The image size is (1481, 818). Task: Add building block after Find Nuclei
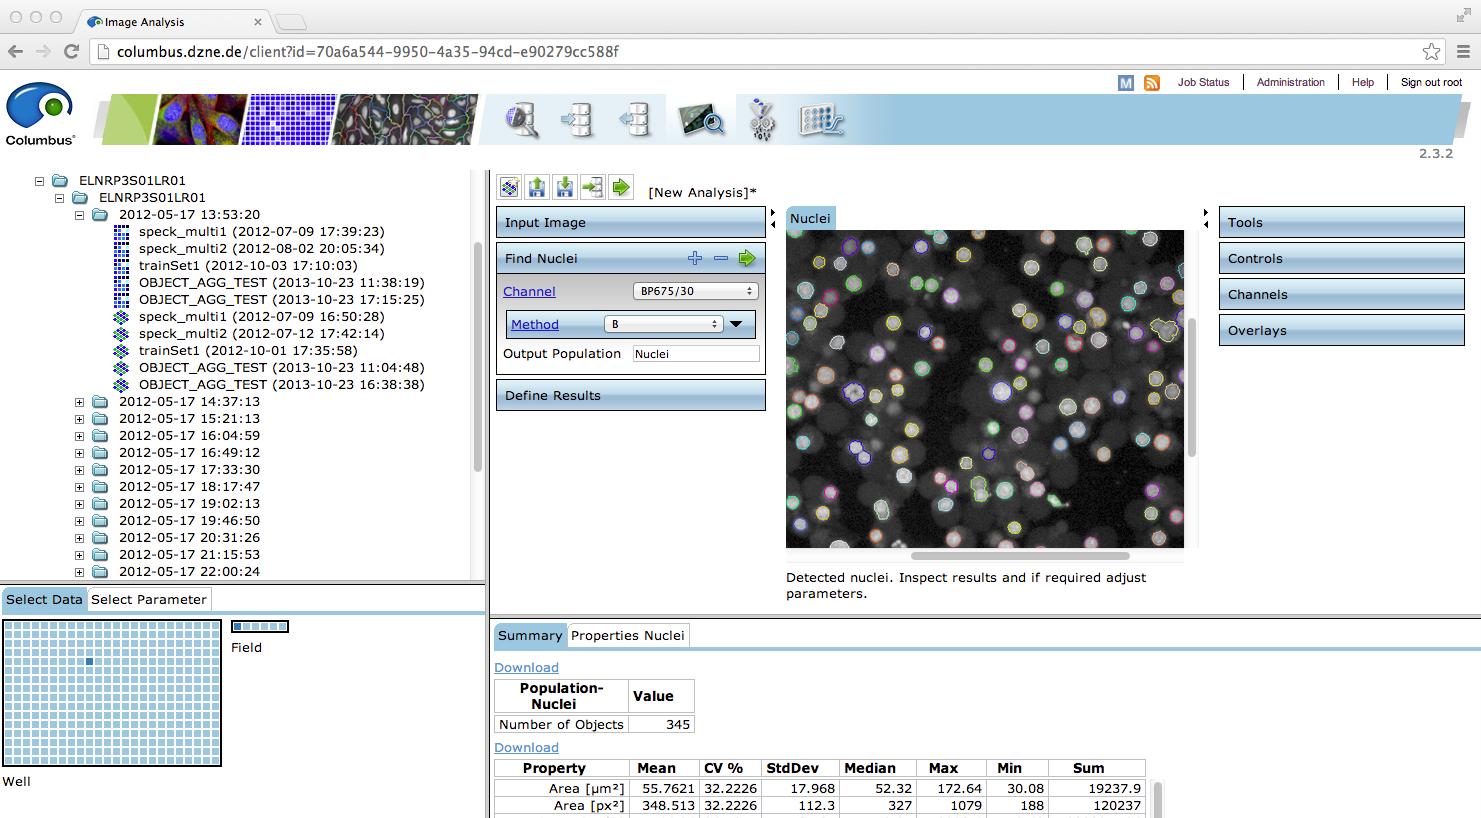(695, 259)
